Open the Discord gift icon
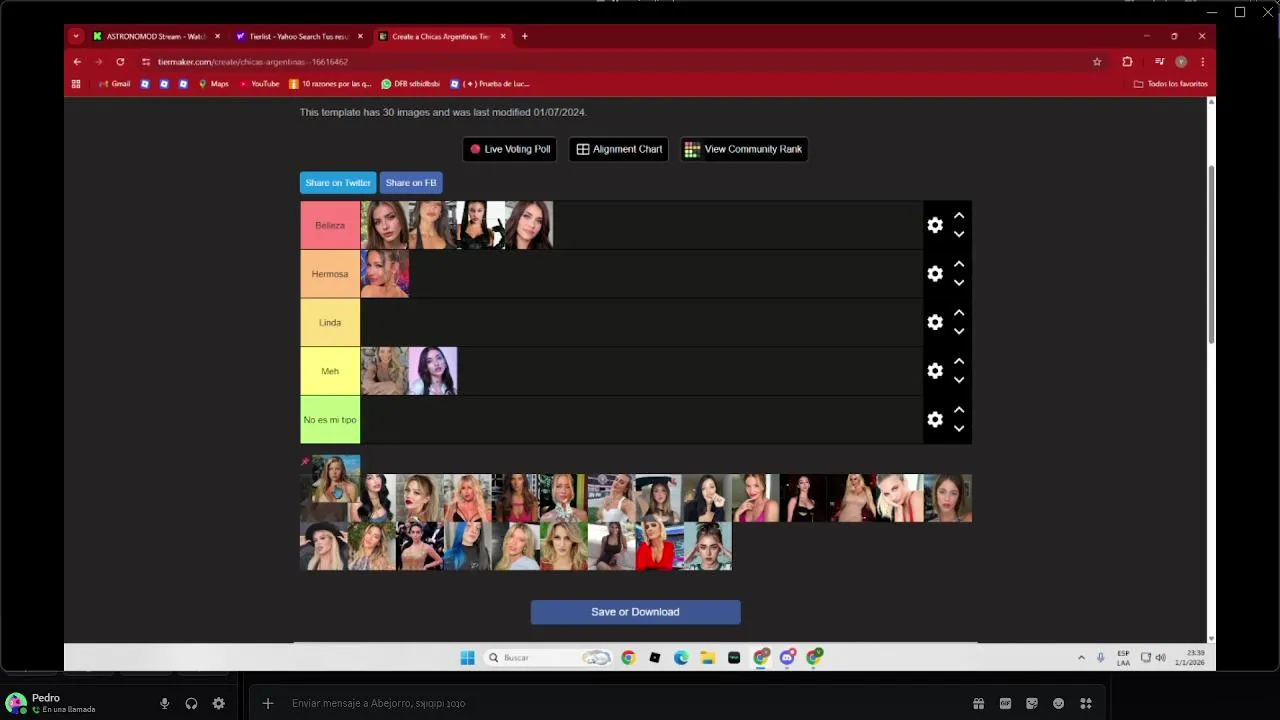This screenshot has height=720, width=1280. pyautogui.click(x=978, y=703)
